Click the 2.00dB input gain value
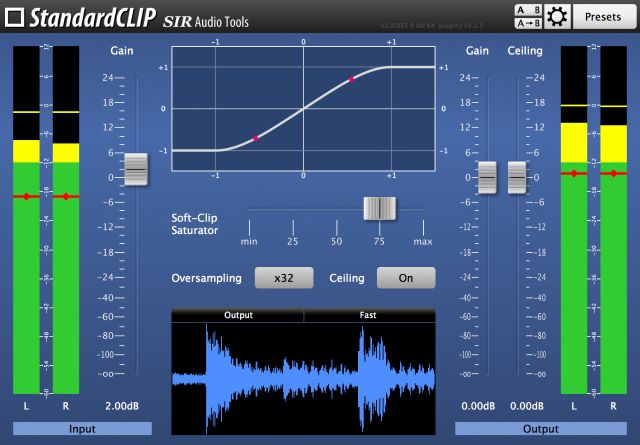The image size is (640, 445). pyautogui.click(x=122, y=406)
